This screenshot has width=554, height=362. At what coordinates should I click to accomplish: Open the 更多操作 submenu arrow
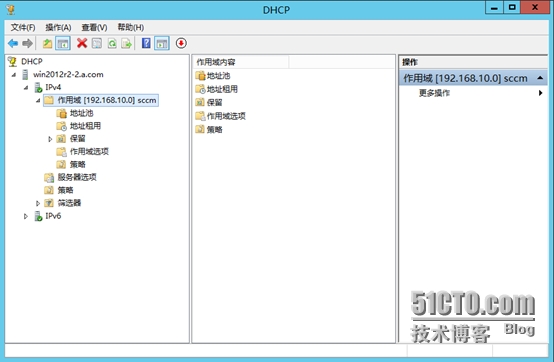pos(540,93)
